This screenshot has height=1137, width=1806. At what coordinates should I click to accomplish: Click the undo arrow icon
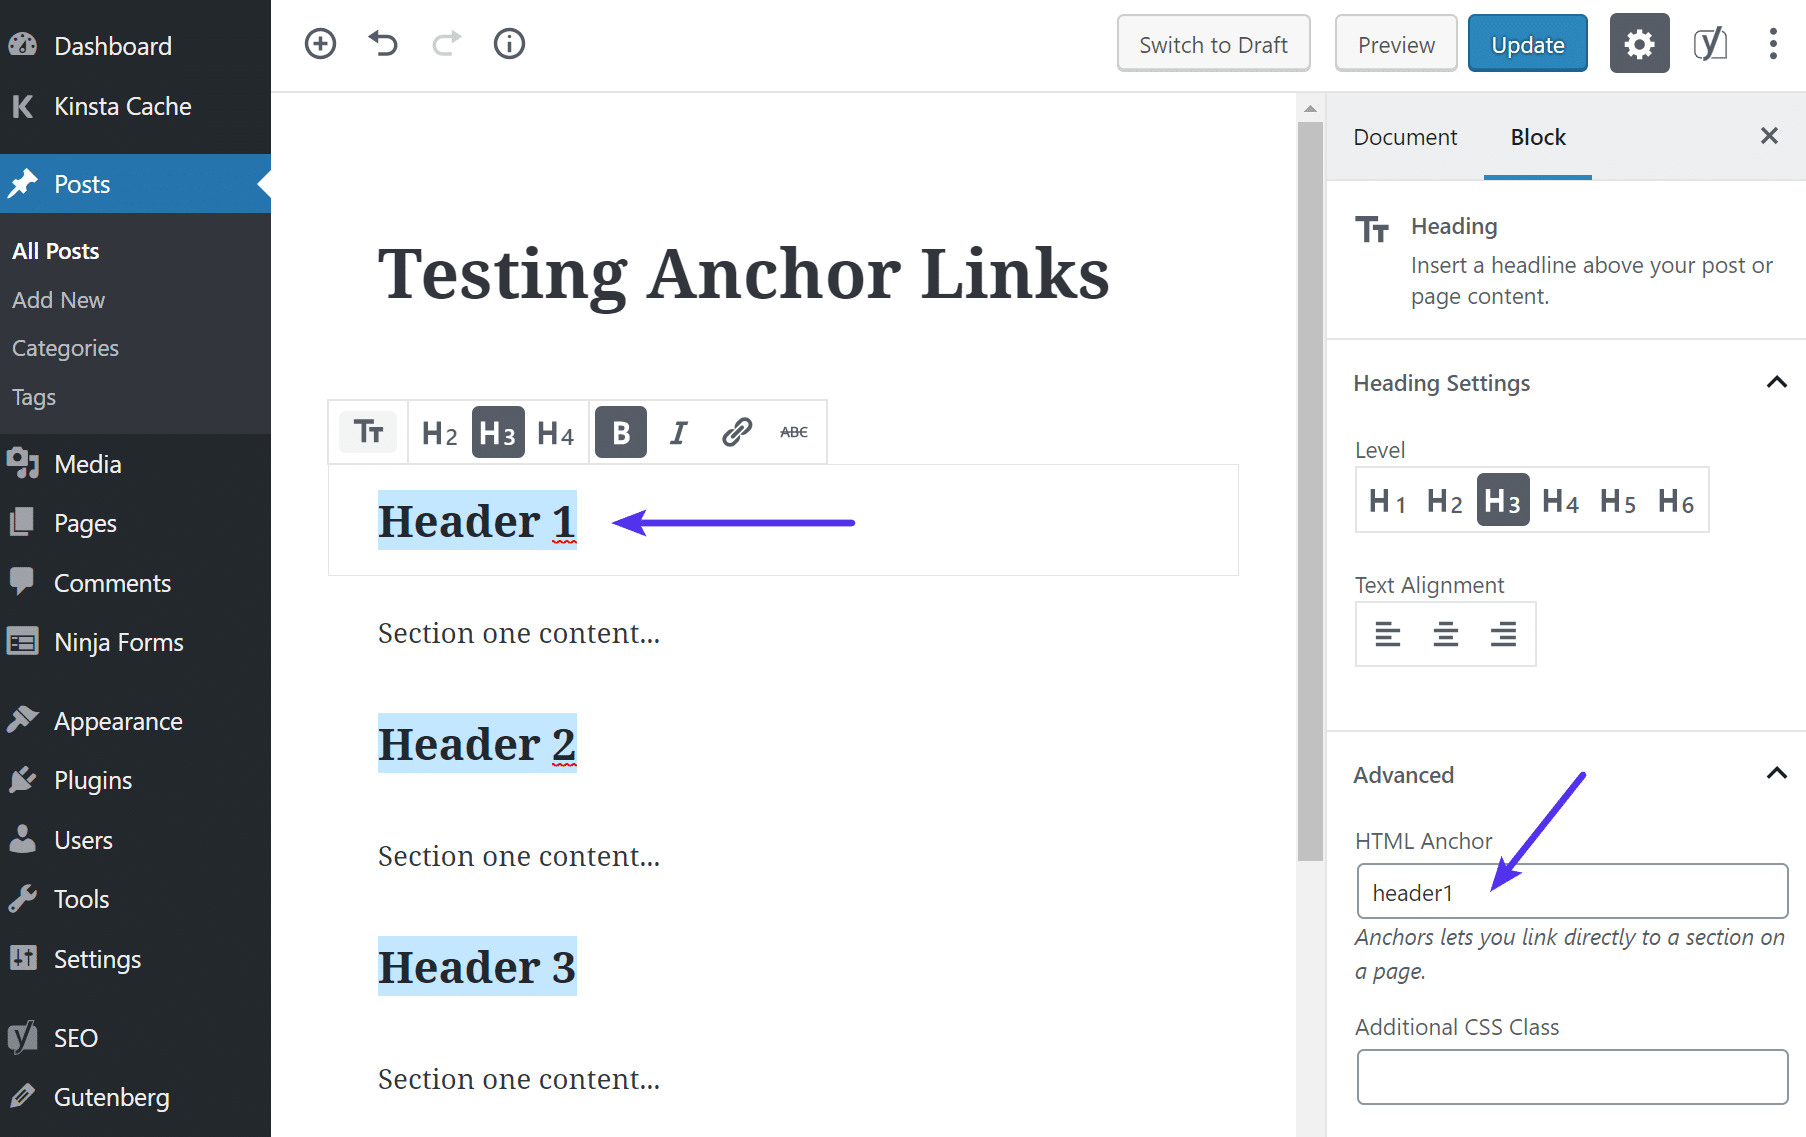[x=382, y=43]
